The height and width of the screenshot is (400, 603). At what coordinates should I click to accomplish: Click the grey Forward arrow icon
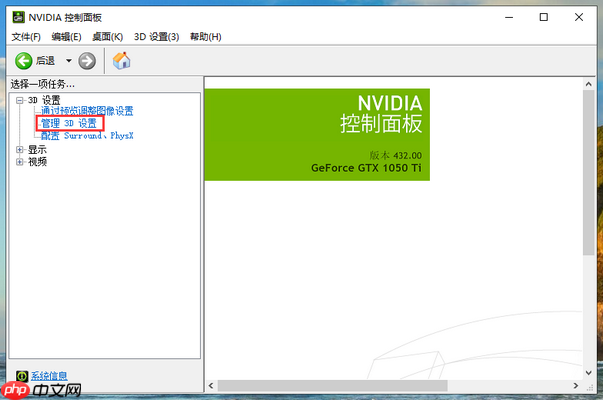[x=87, y=61]
